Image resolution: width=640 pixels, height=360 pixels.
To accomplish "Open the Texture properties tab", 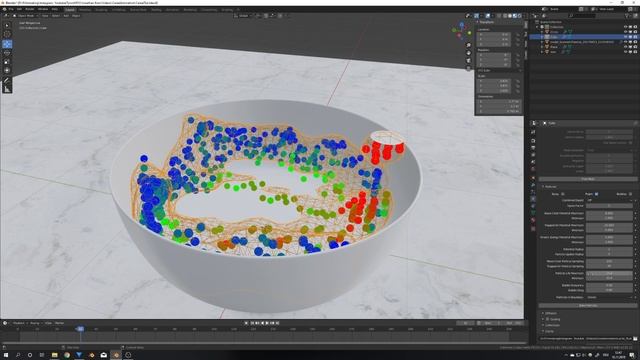I will 533,229.
